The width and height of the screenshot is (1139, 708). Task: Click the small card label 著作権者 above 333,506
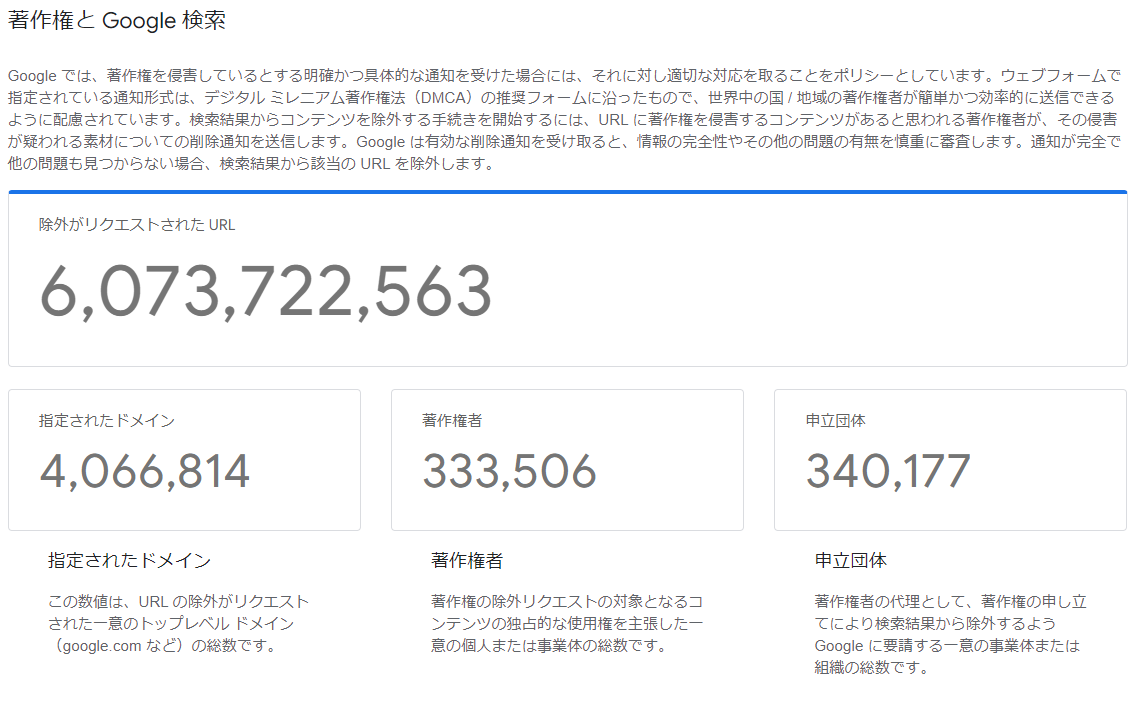point(452,420)
